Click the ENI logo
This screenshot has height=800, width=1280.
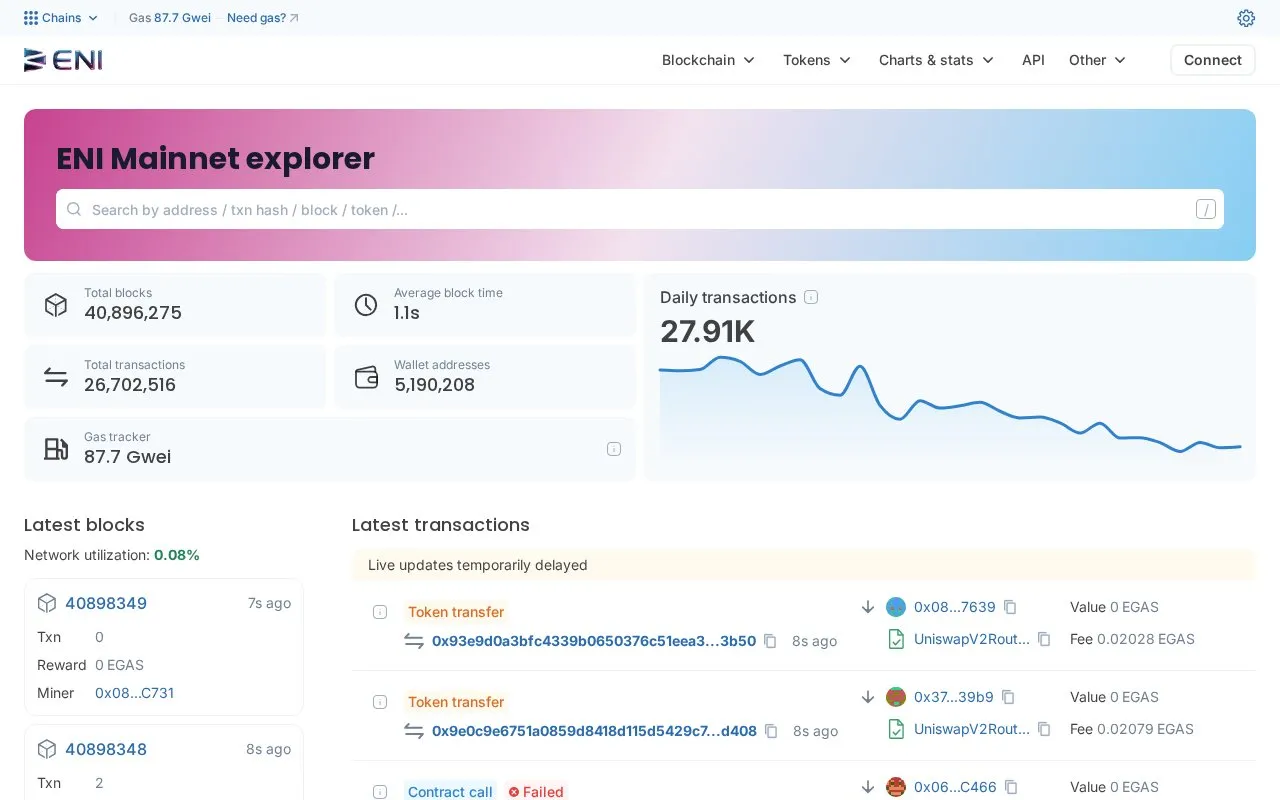point(63,60)
